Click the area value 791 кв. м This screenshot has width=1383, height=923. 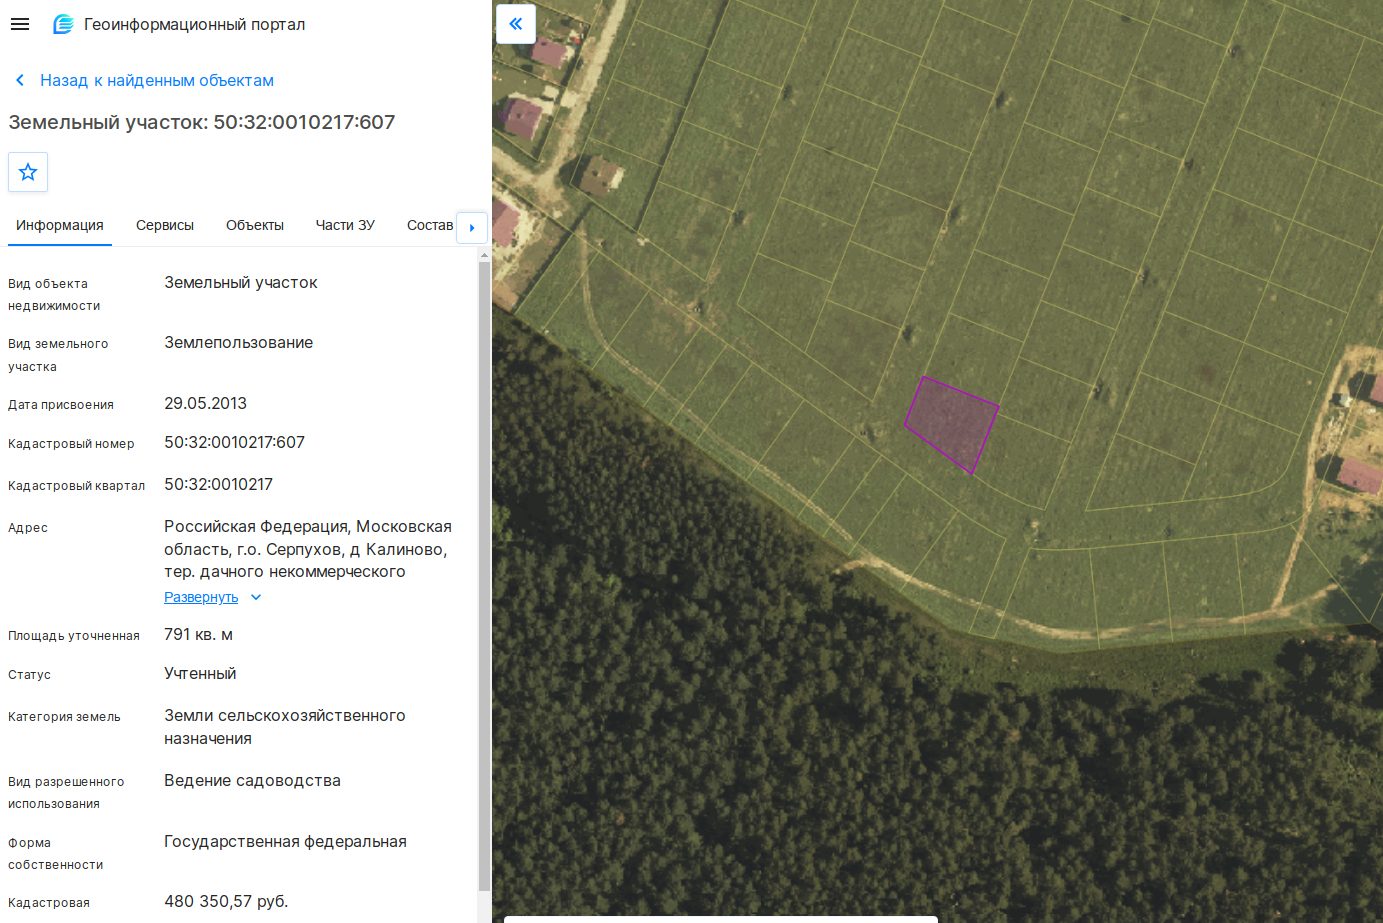point(198,634)
